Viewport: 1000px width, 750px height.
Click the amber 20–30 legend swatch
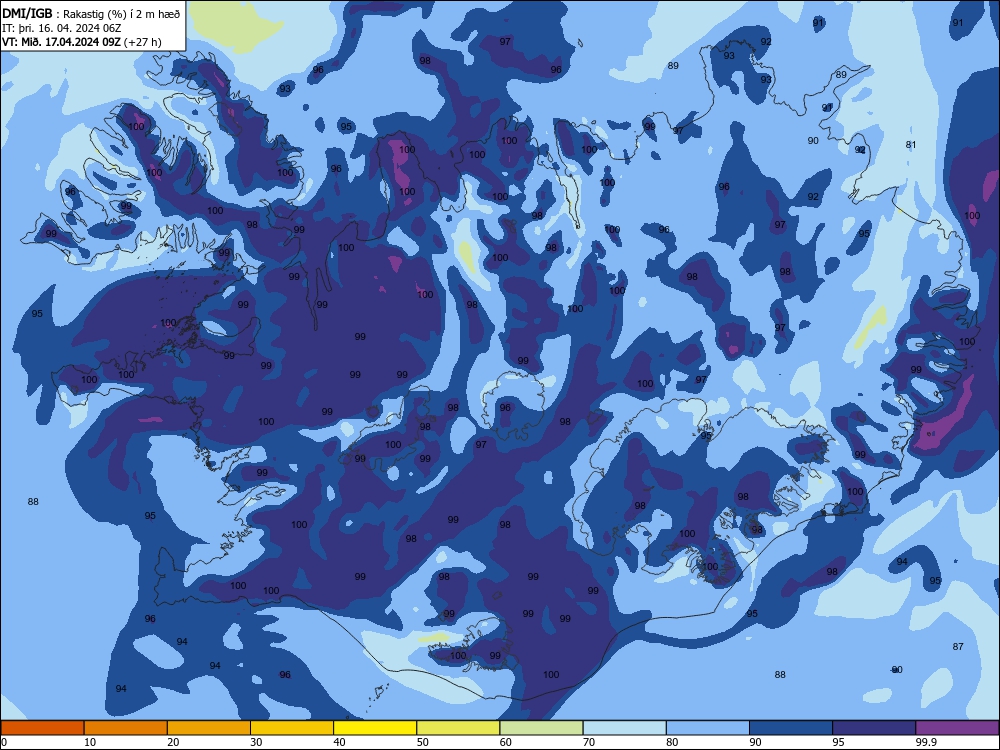pos(209,728)
